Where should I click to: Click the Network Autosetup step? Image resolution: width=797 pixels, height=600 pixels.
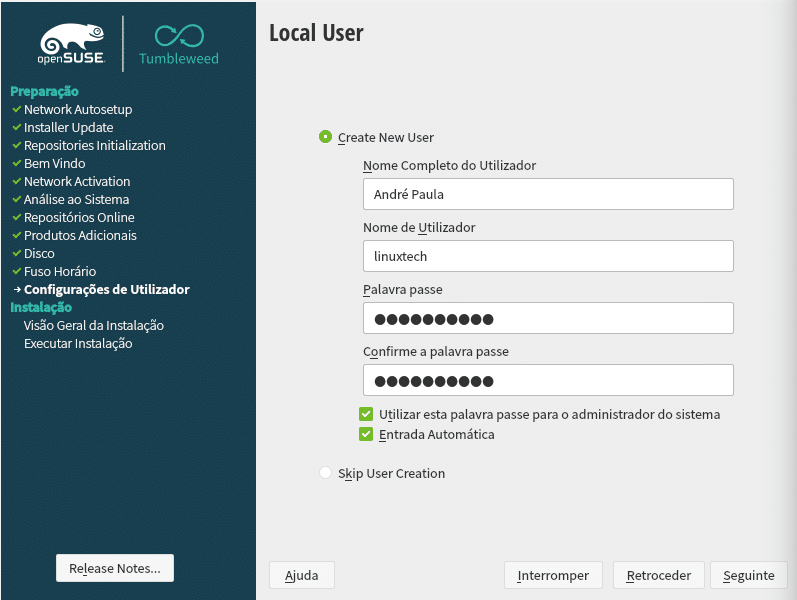[x=78, y=109]
